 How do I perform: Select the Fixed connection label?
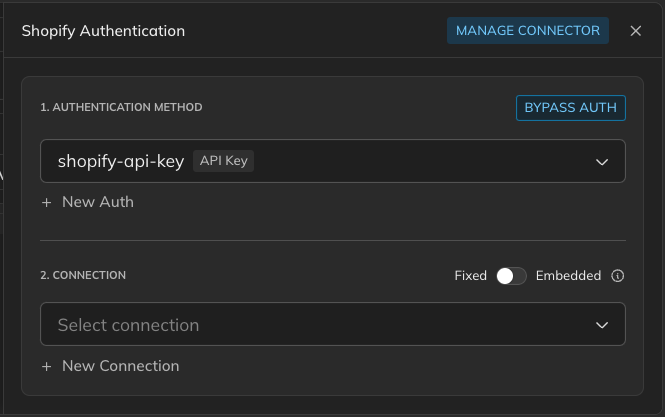point(470,276)
